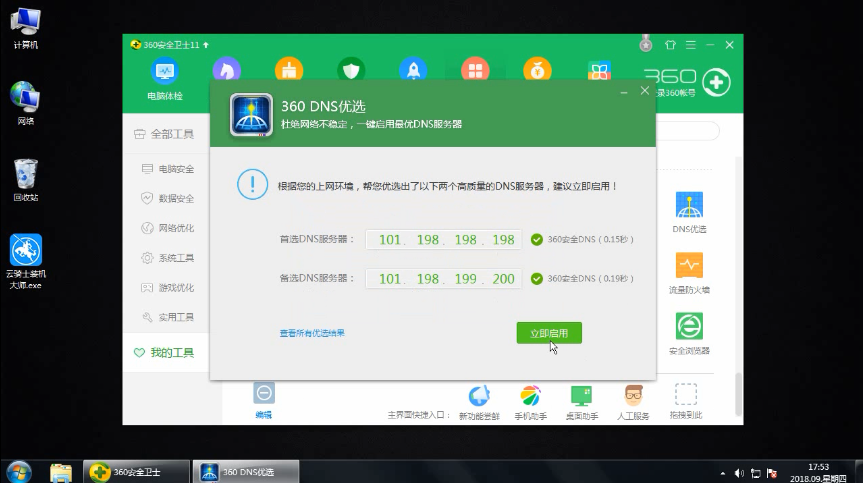Open the 电脑体检 computer checkup icon
Viewport: 863px width, 483px height.
point(165,79)
